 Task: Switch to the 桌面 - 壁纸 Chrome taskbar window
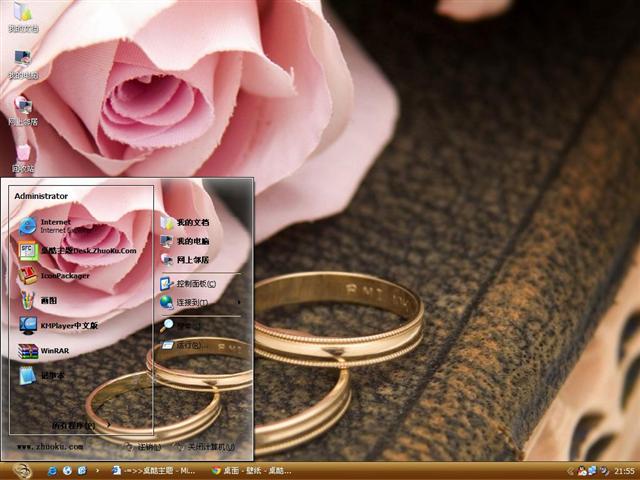click(251, 471)
